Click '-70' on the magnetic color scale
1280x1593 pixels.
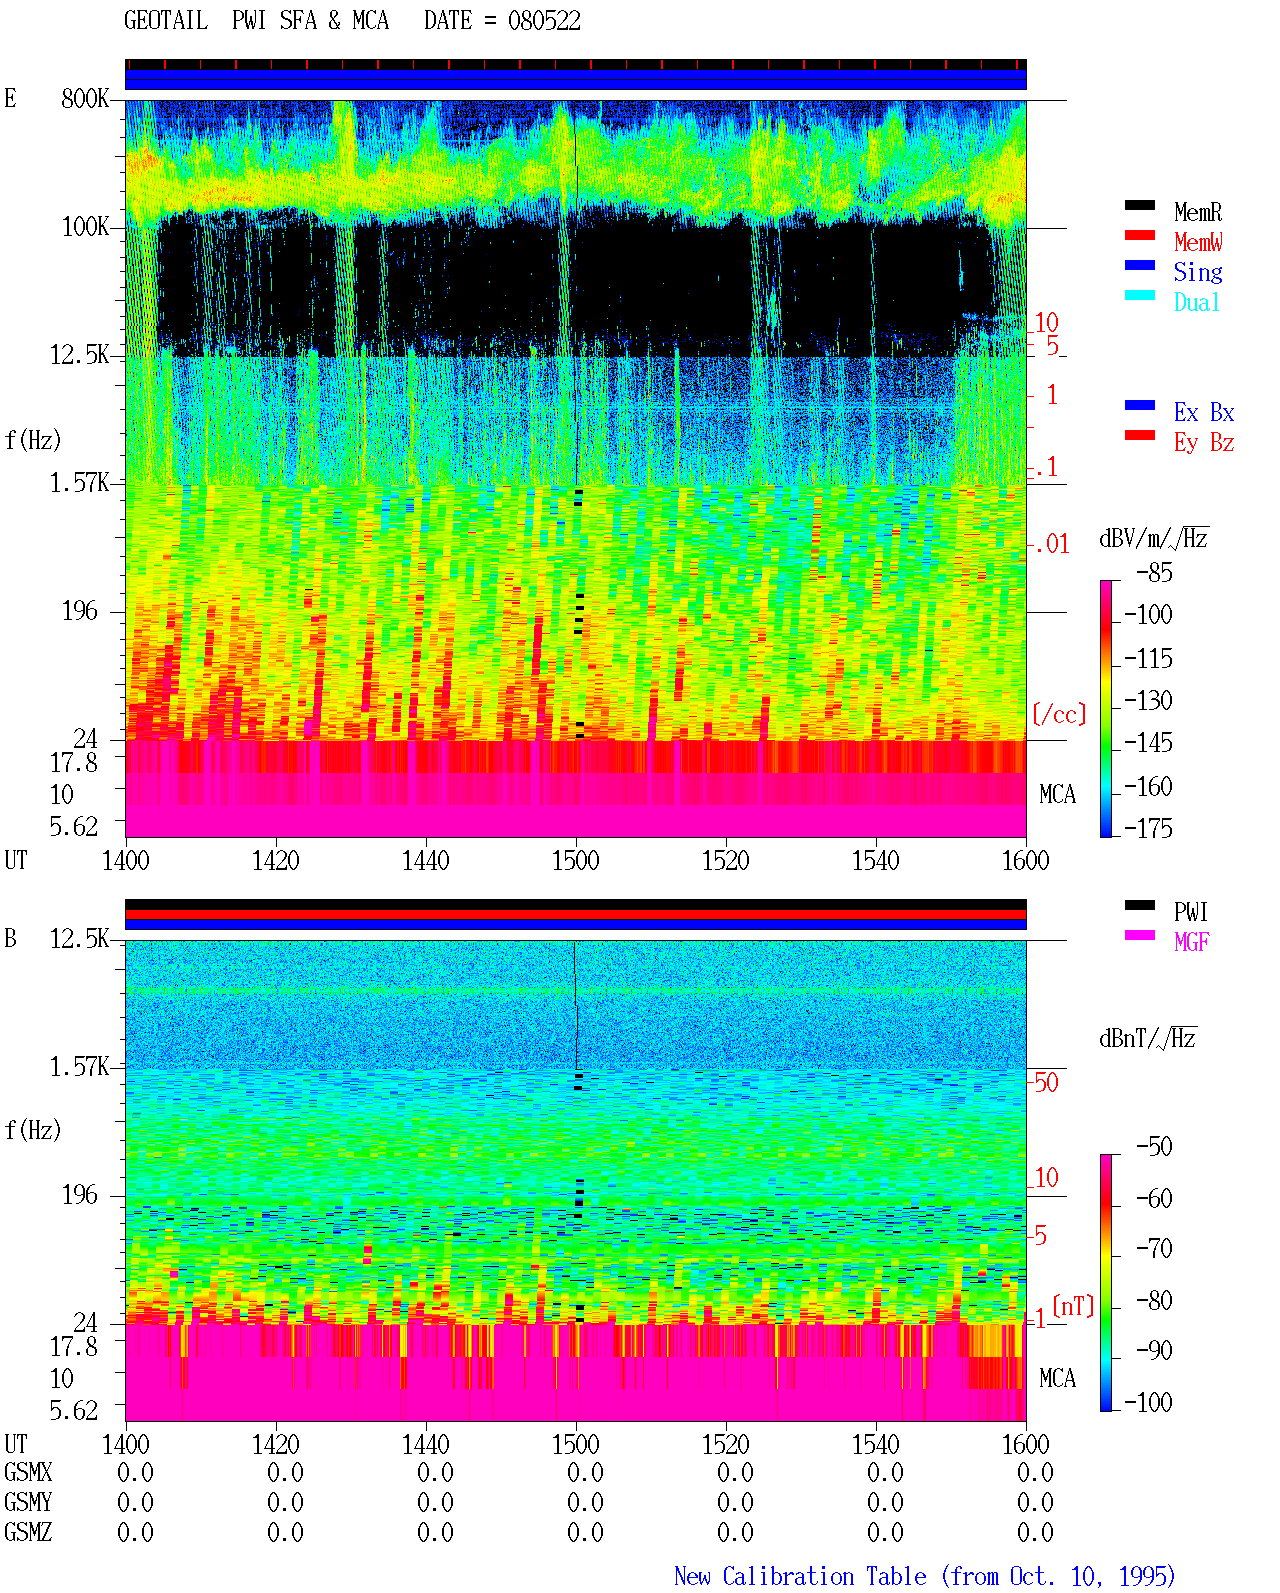click(1155, 1249)
